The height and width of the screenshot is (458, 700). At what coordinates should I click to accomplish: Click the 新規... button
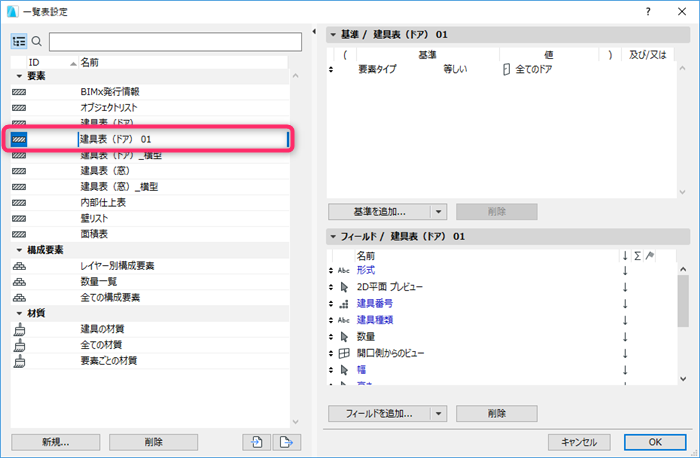55,442
